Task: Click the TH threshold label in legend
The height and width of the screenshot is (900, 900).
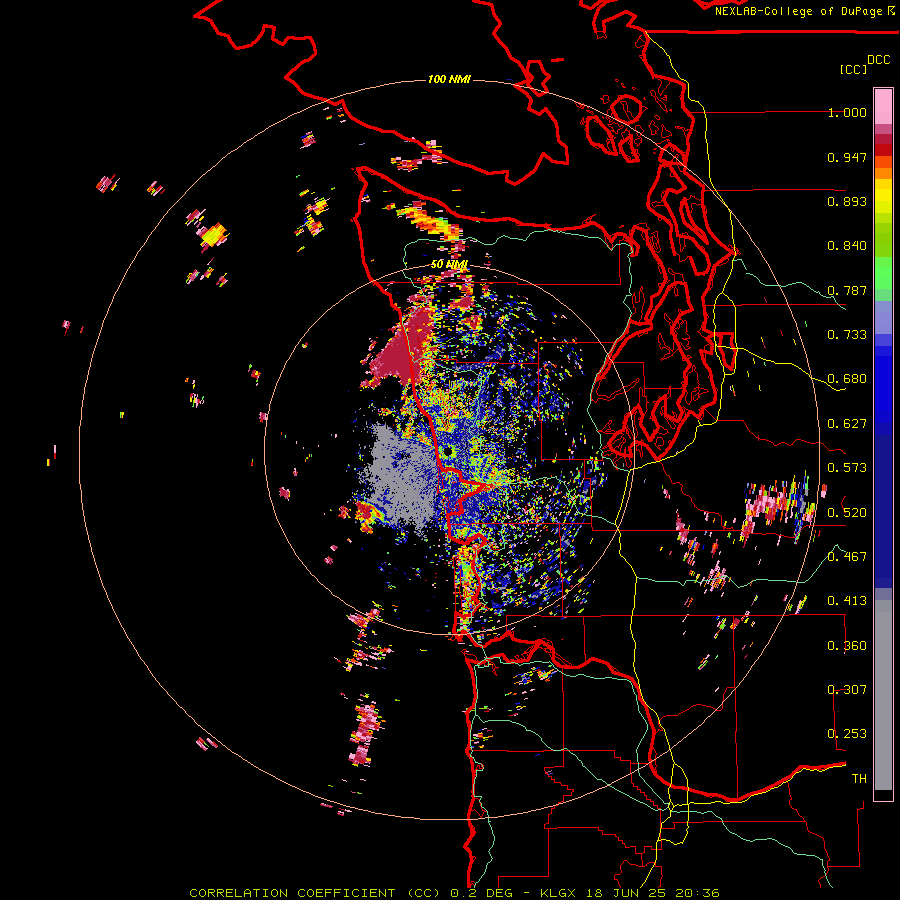Action: point(859,779)
